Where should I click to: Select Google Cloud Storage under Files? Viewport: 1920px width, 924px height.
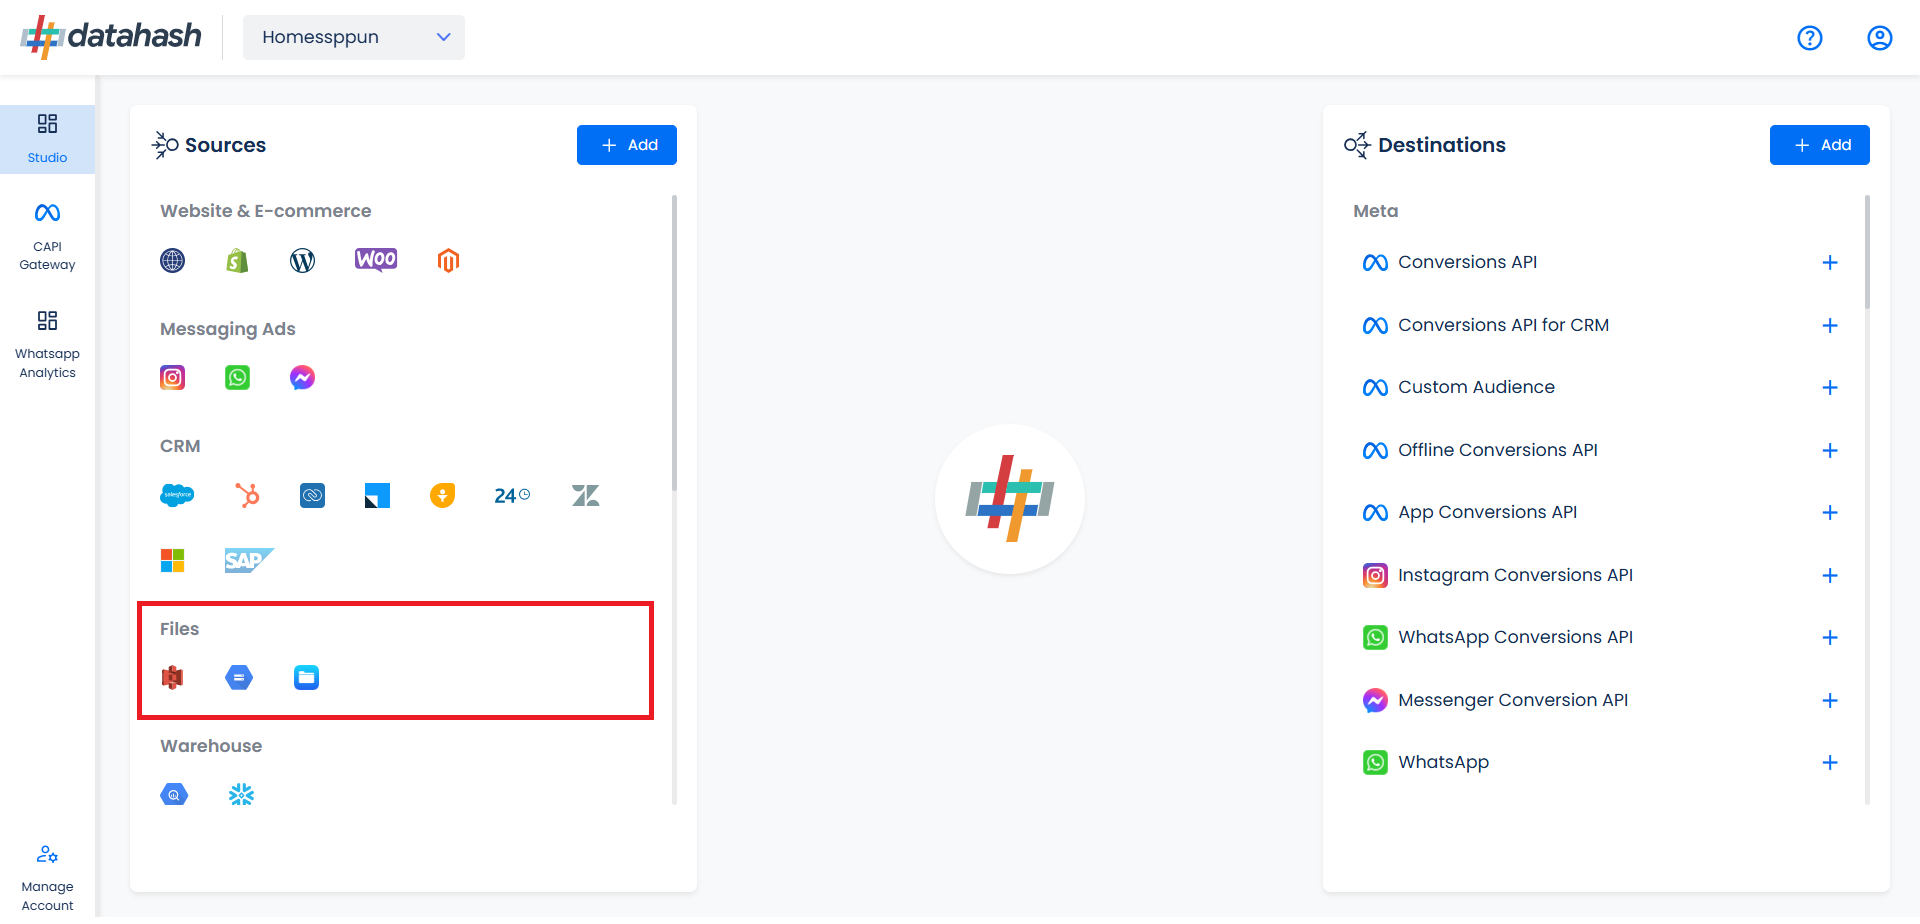[x=239, y=678]
